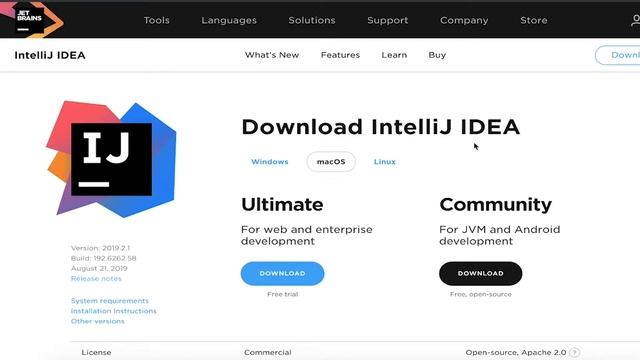640x360 pixels.
Task: Click the 'August 21, 2019' date text
Action: (99, 269)
